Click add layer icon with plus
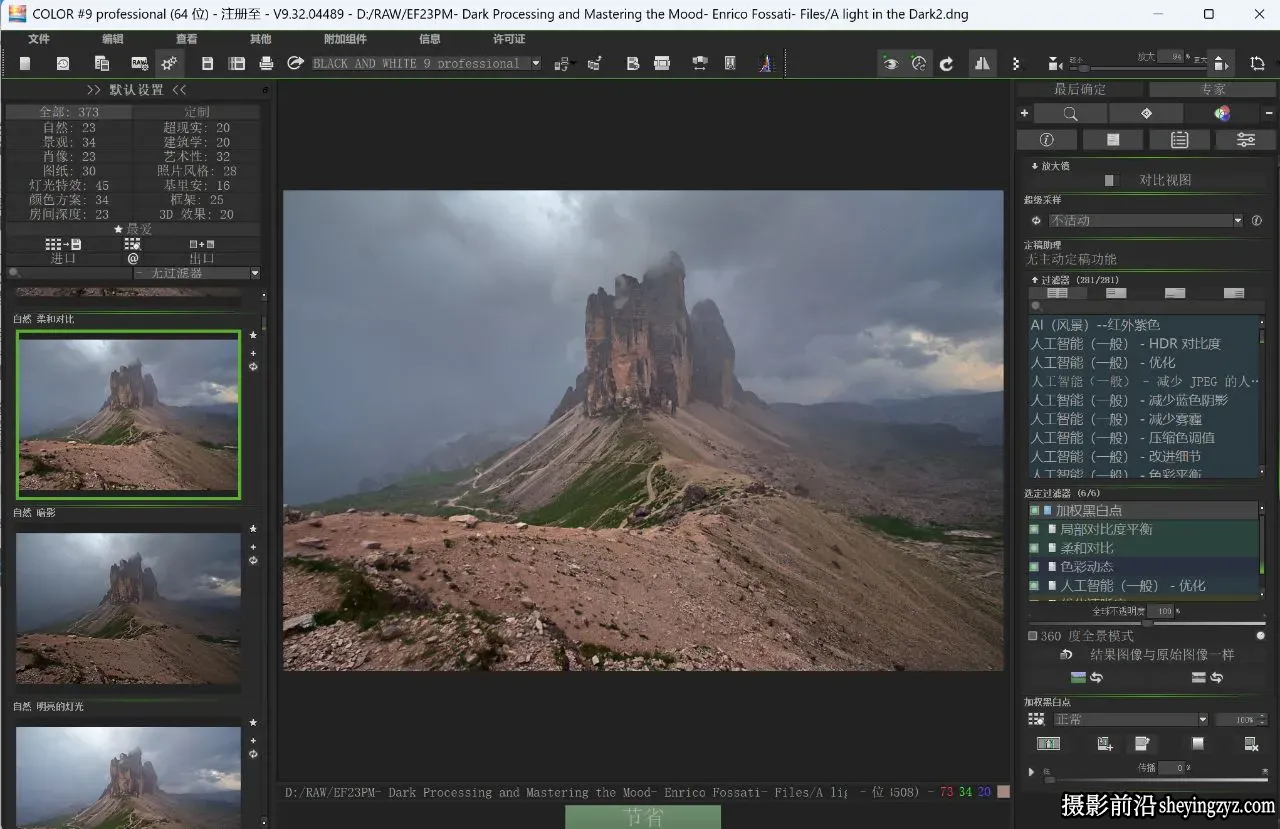Image resolution: width=1280 pixels, height=829 pixels. point(1104,743)
